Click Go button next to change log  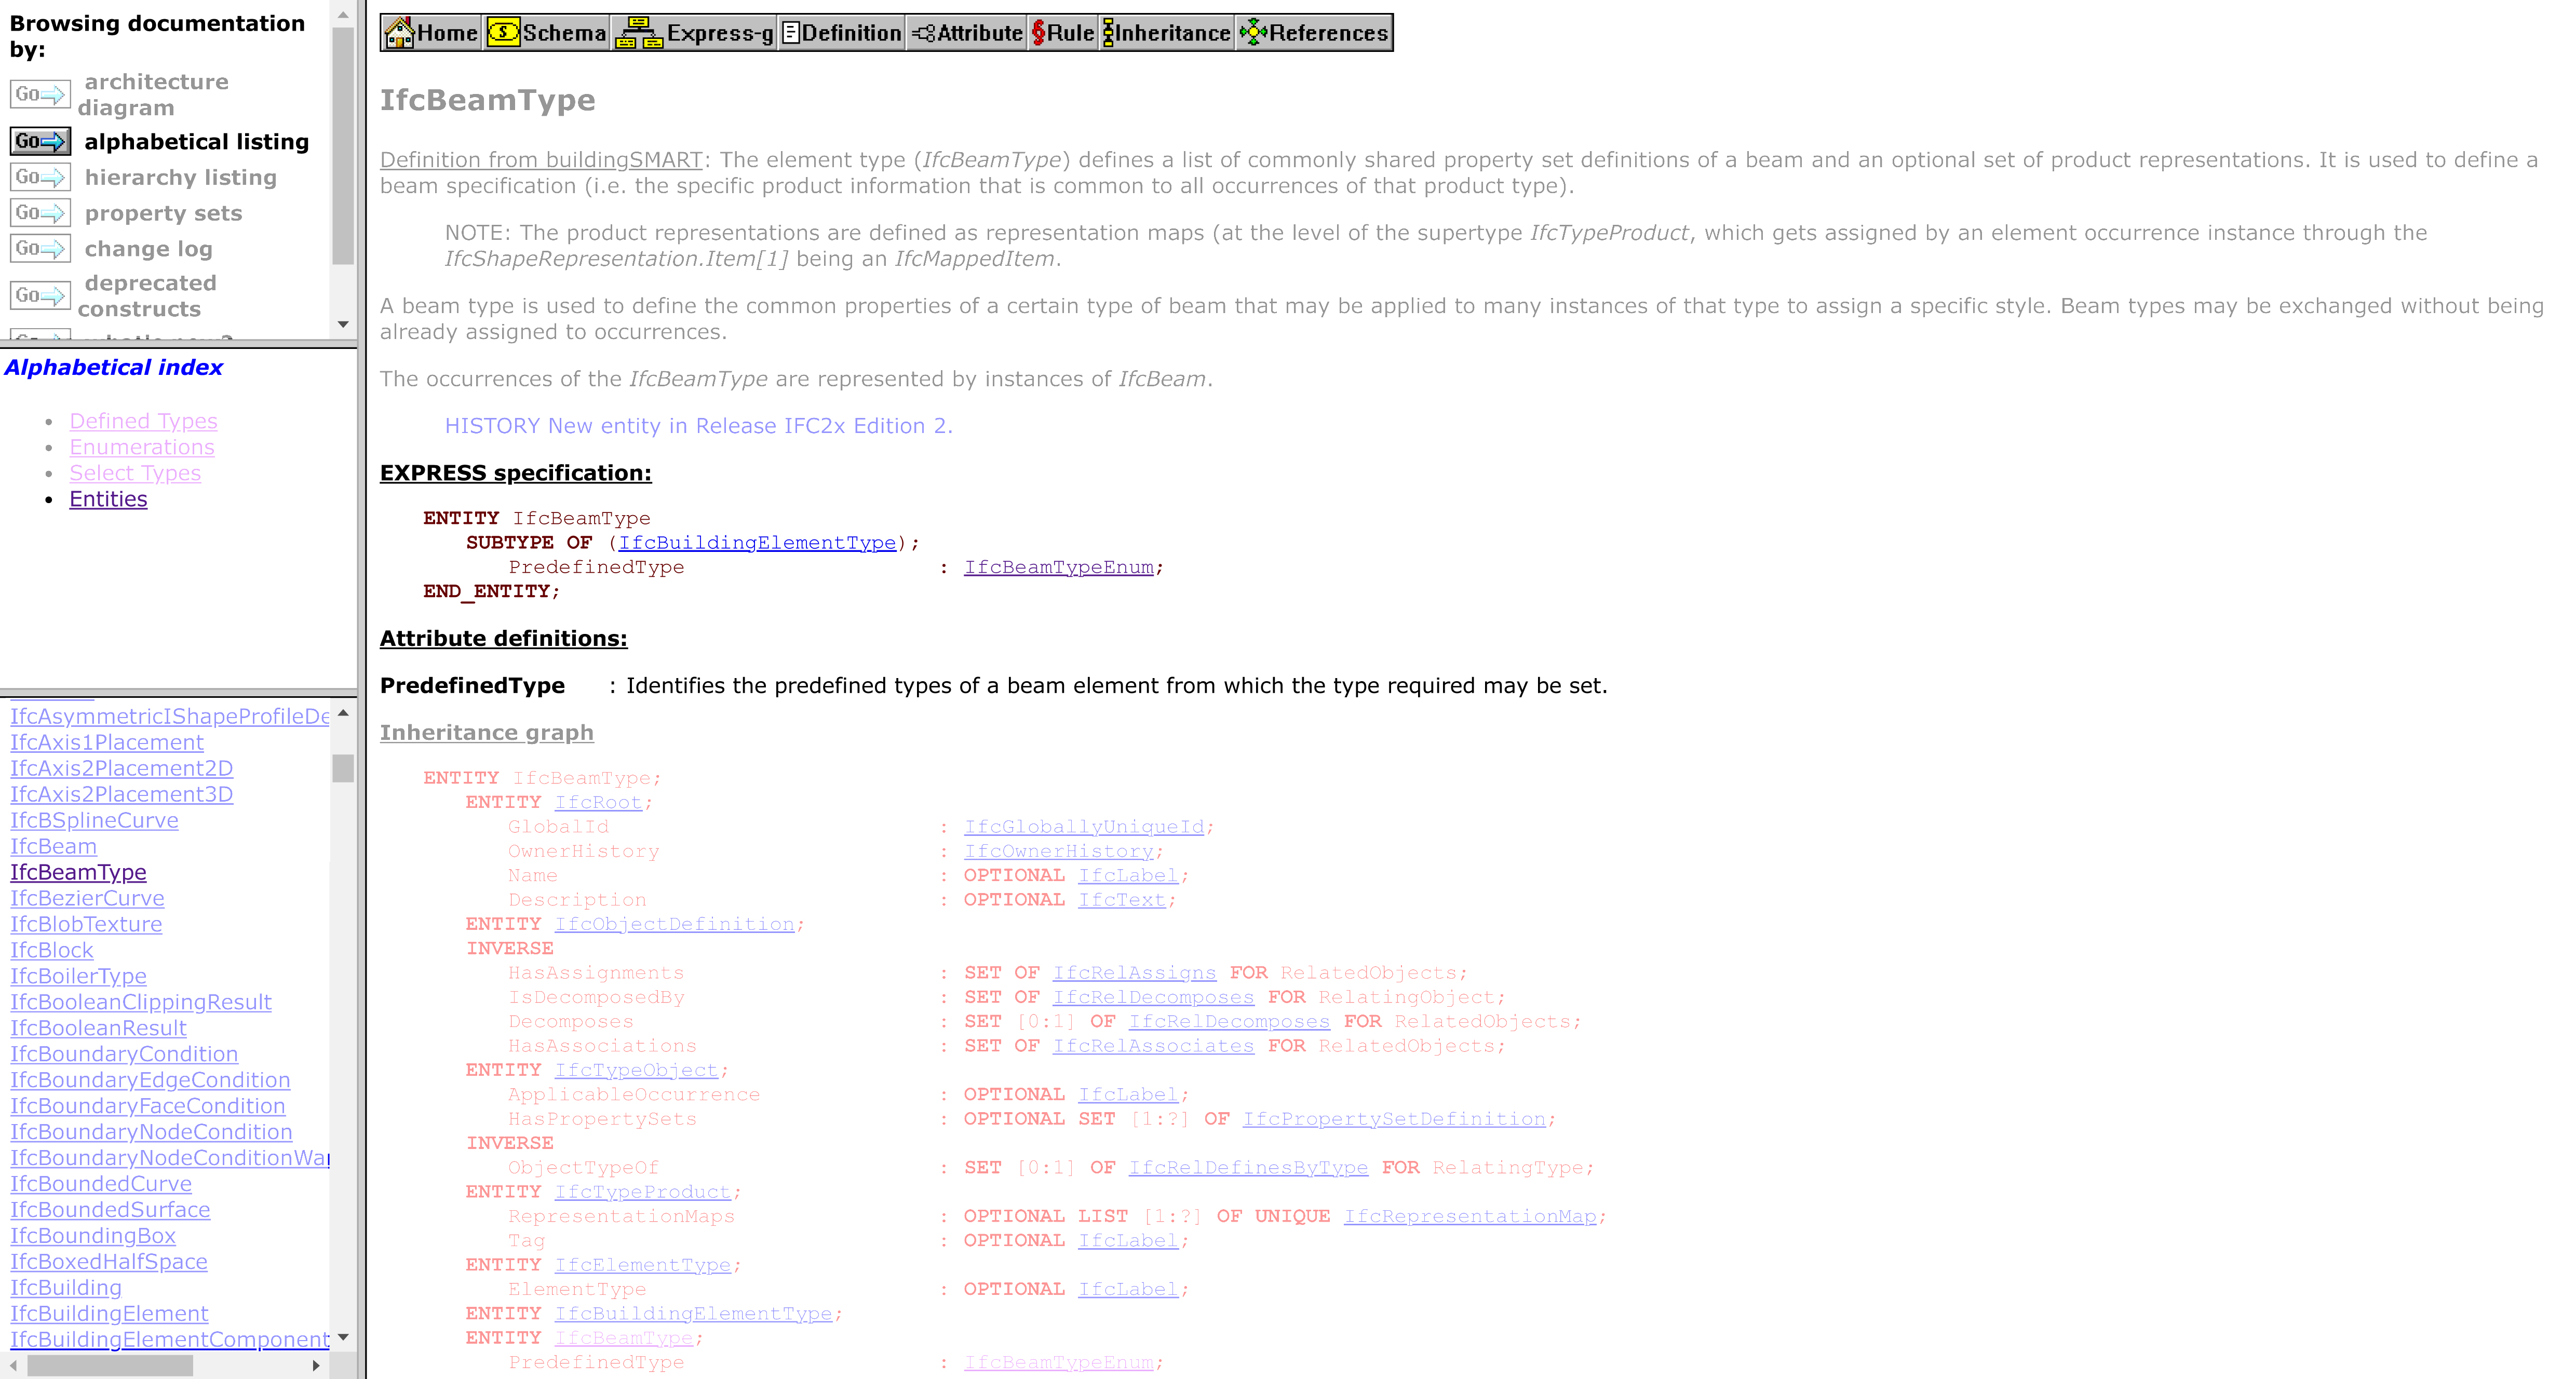[x=40, y=248]
